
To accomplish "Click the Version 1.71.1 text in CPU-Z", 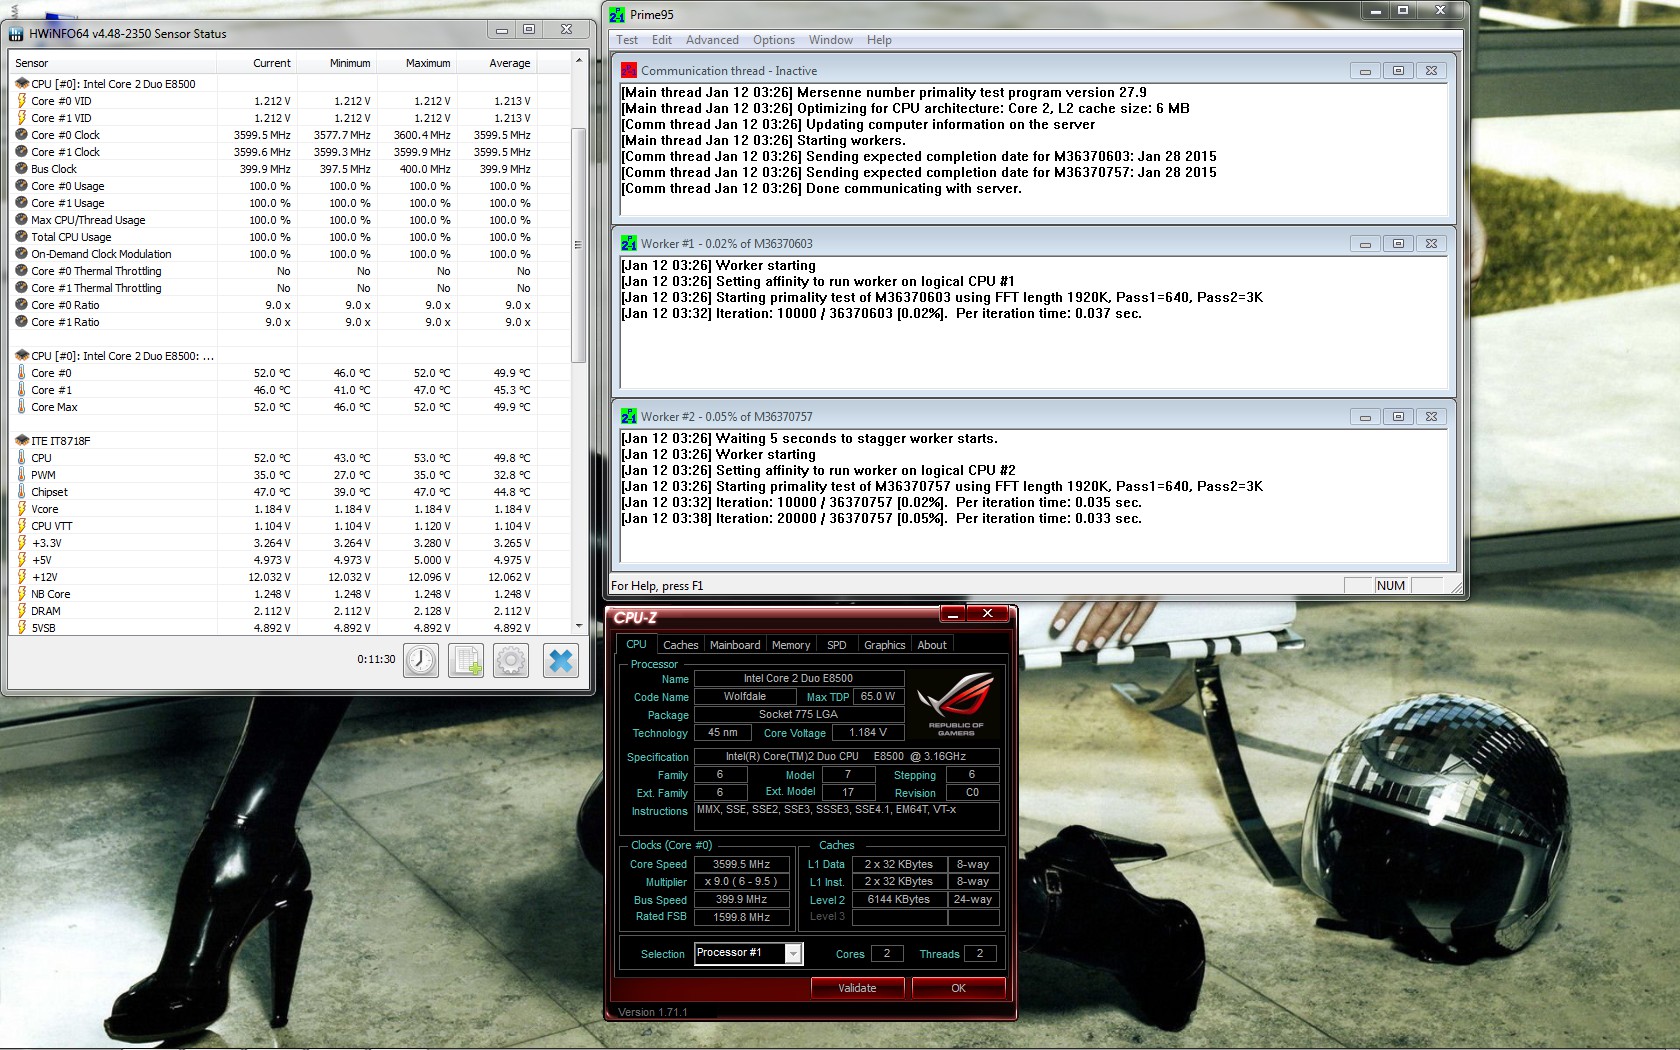I will 653,1012.
